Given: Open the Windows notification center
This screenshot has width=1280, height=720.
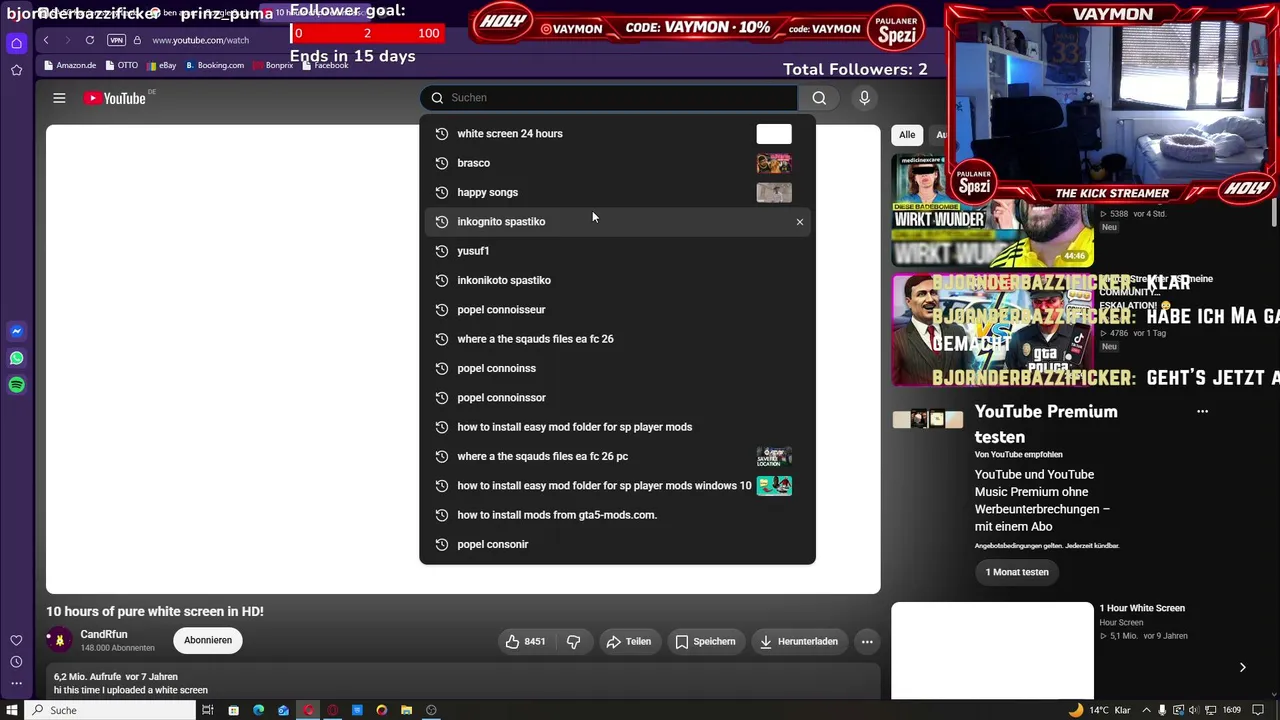Looking at the screenshot, I should point(1259,710).
